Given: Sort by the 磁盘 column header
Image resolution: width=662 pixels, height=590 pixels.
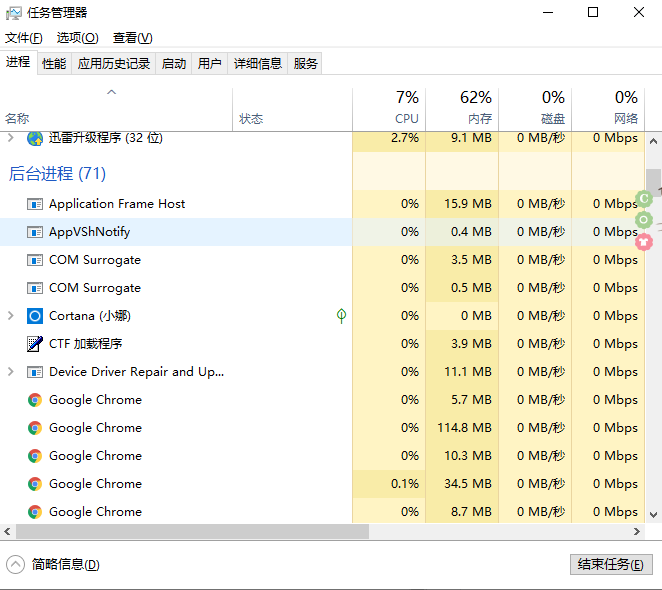Looking at the screenshot, I should click(x=535, y=109).
